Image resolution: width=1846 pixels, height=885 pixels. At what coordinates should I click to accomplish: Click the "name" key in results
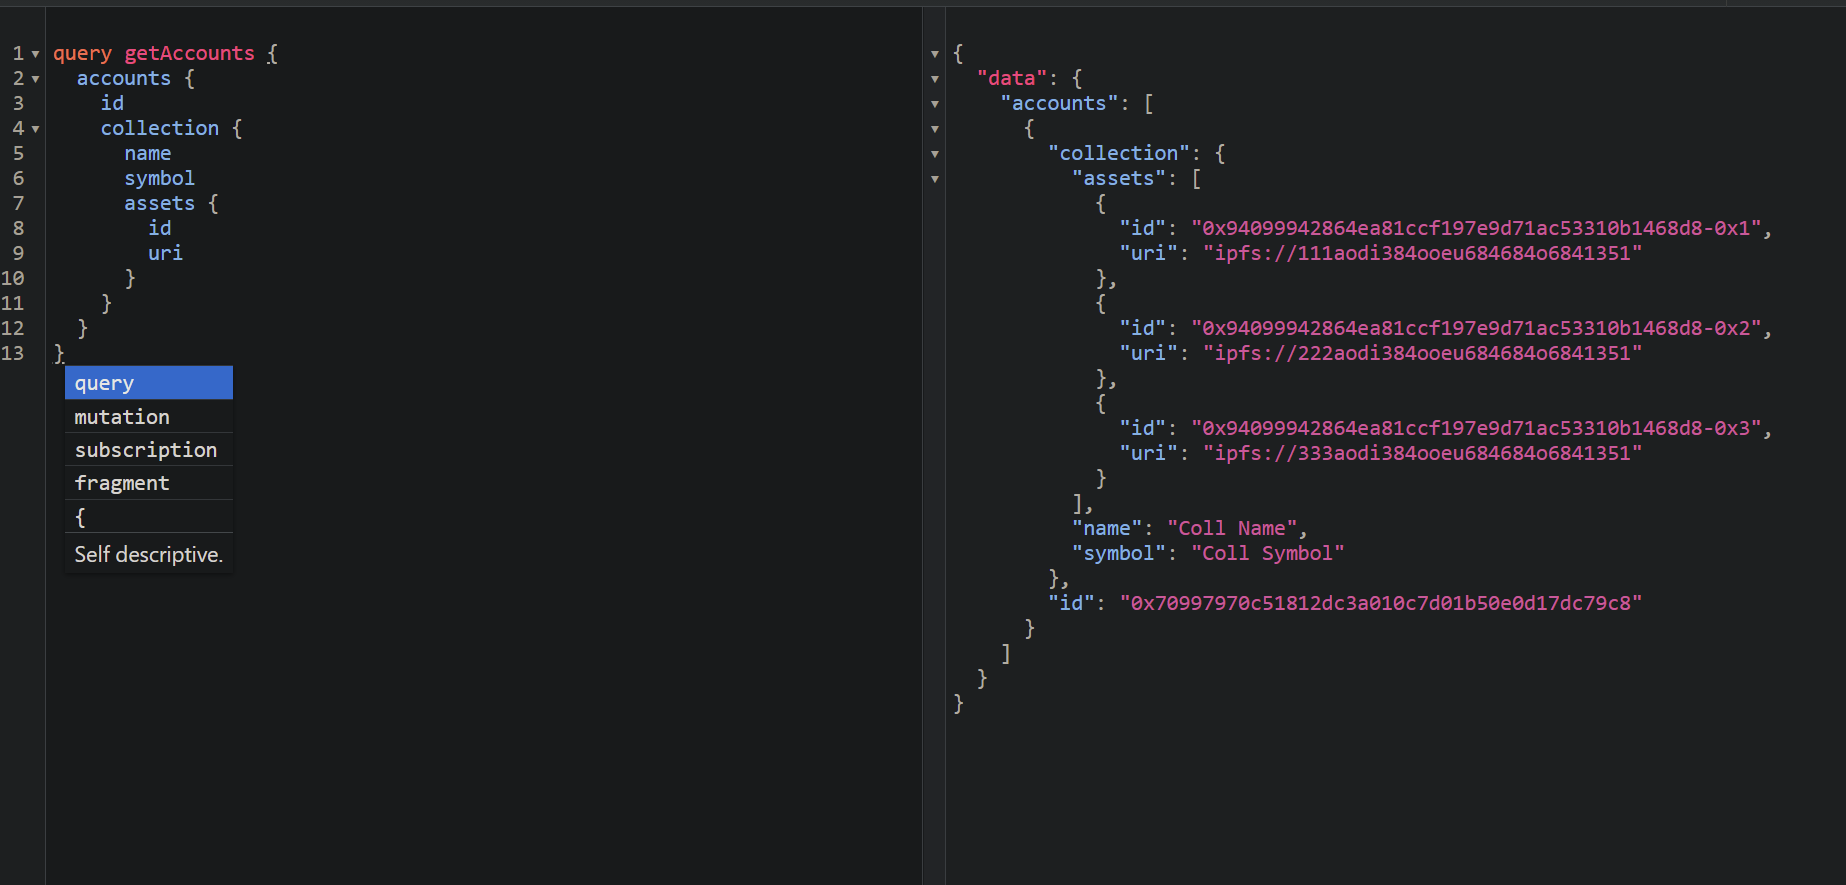(1107, 528)
